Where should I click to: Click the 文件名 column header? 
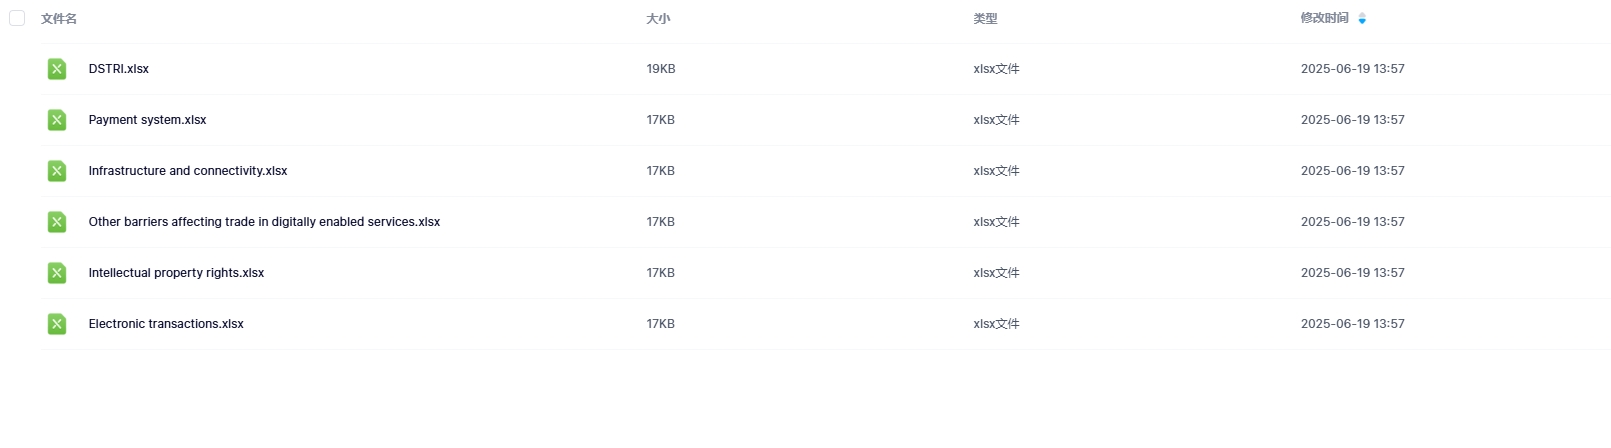59,18
